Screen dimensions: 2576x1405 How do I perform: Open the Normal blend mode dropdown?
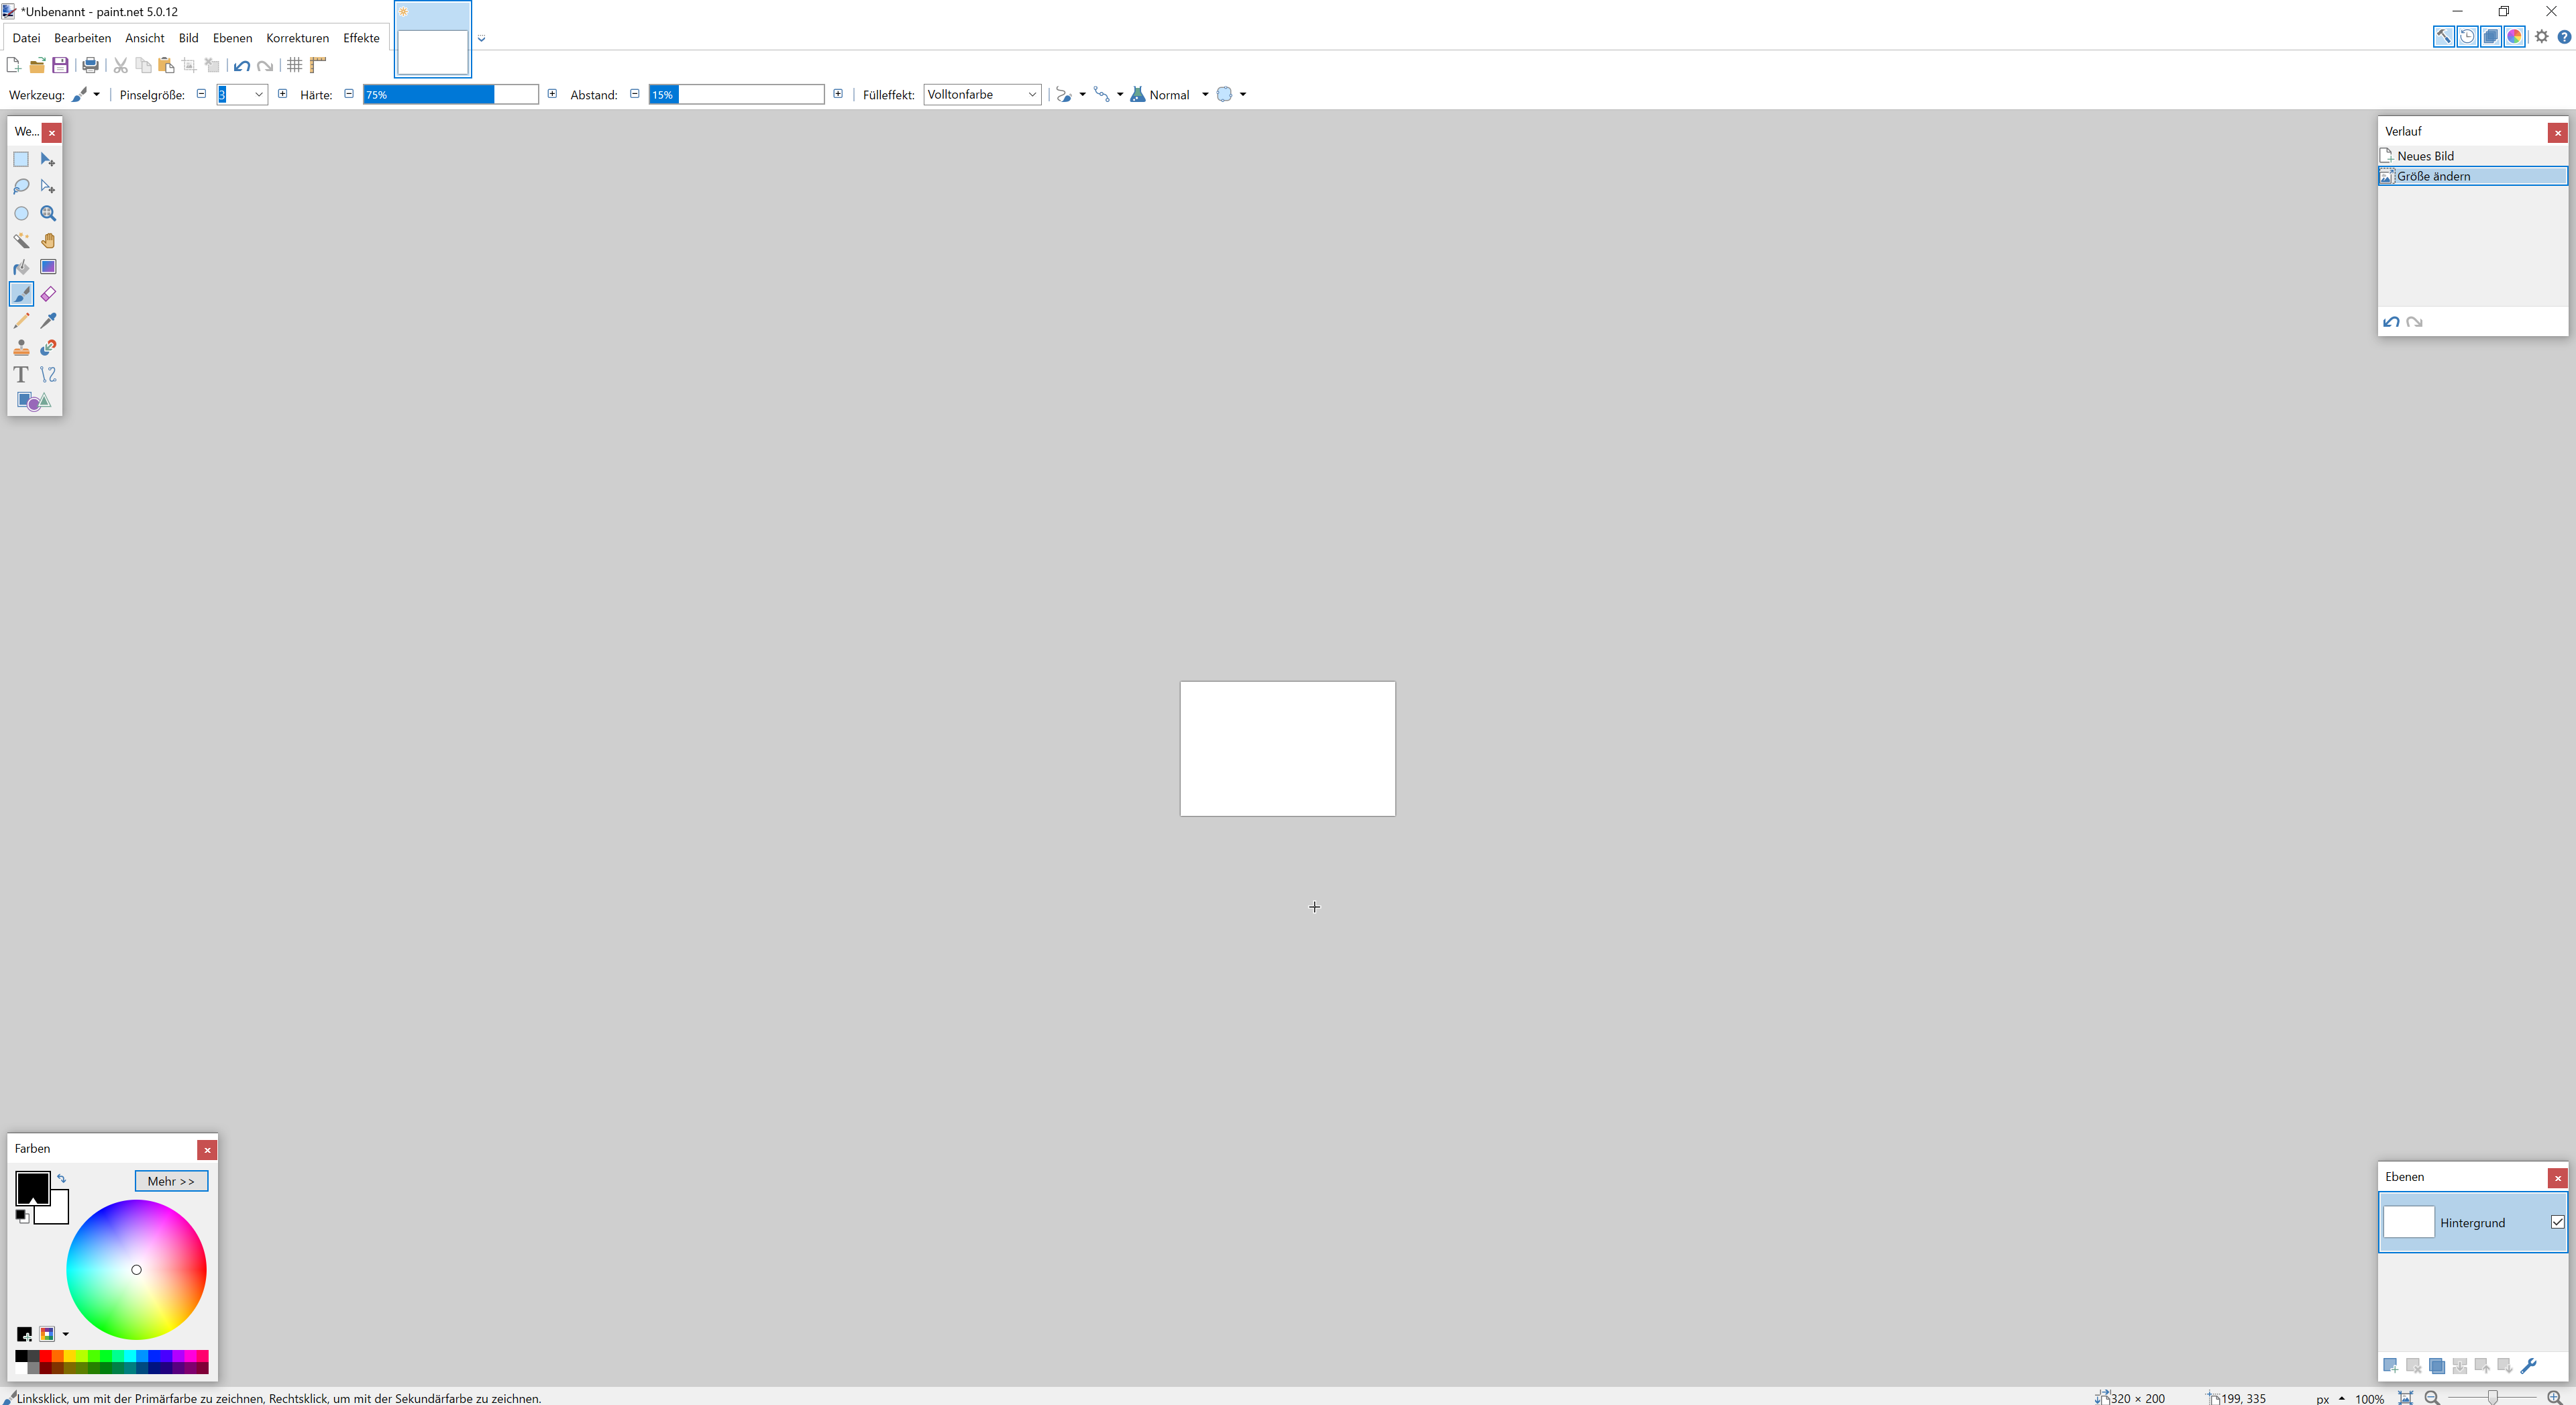[x=1204, y=95]
